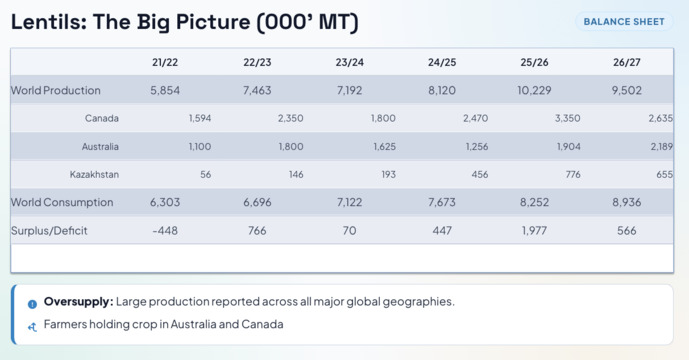The image size is (689, 360).
Task: Click the Lentils: The Big Picture title
Action: tap(185, 22)
